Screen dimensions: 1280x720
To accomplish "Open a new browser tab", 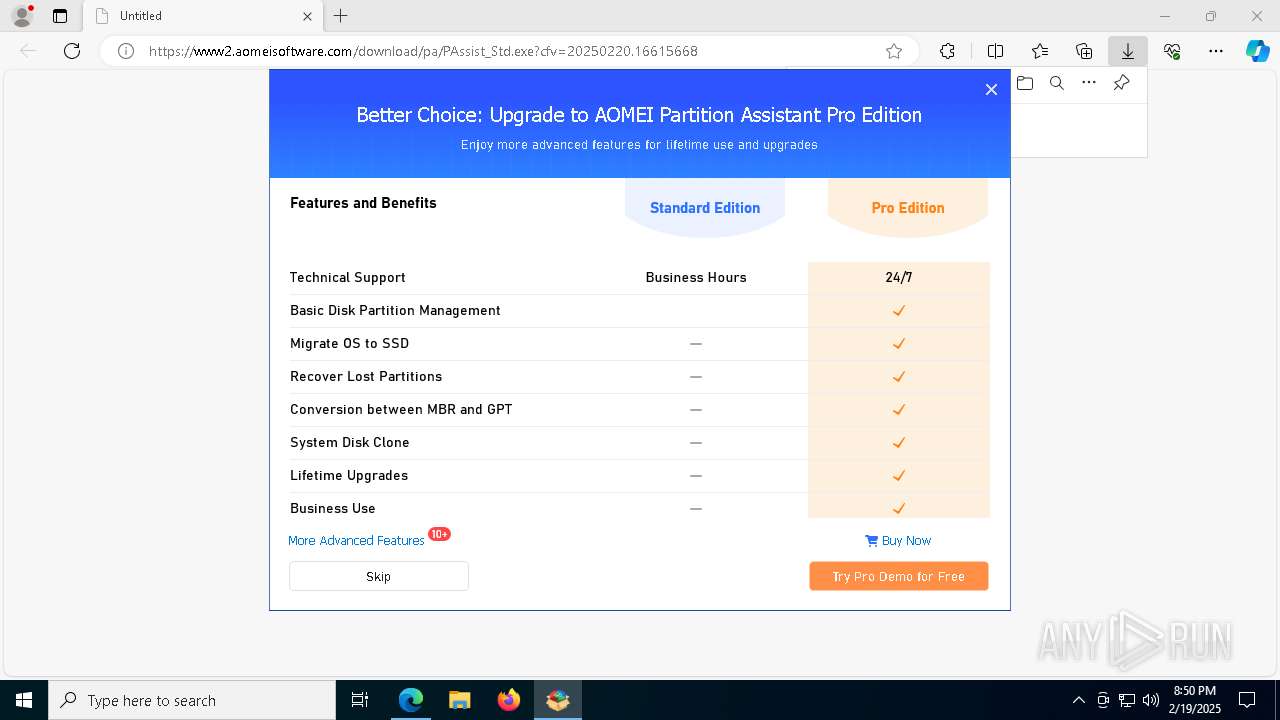I will tap(341, 16).
